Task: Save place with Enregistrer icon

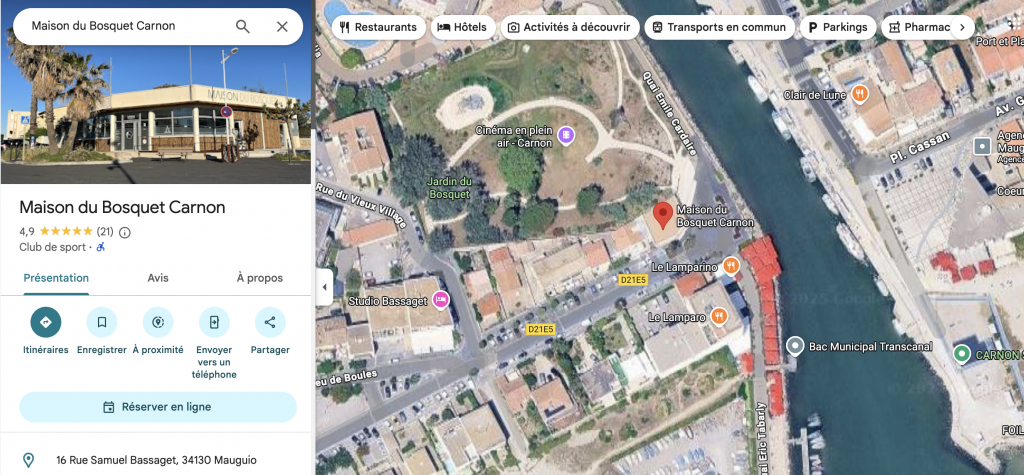Action: click(101, 322)
